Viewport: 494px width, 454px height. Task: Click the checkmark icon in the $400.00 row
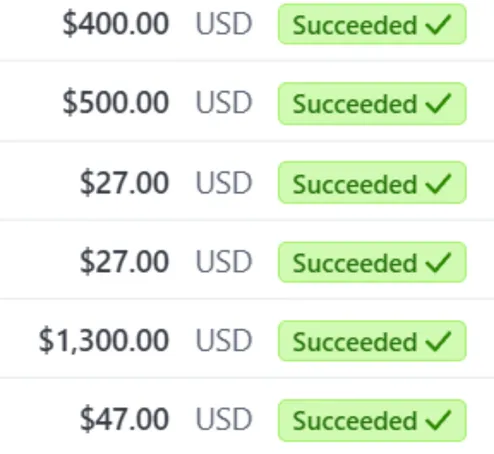(x=438, y=24)
